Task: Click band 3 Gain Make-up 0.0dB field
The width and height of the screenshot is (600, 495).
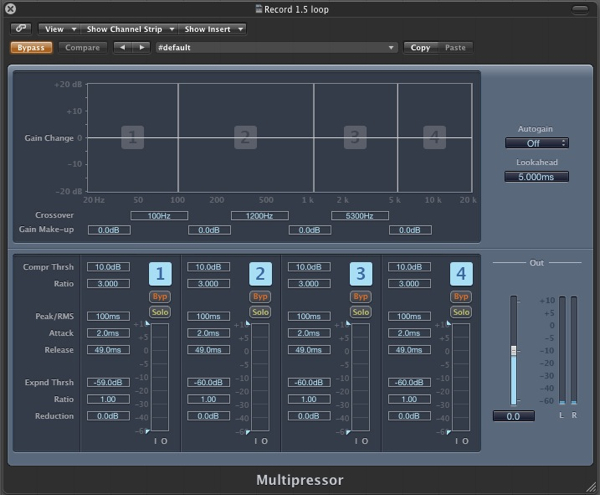Action: point(310,230)
